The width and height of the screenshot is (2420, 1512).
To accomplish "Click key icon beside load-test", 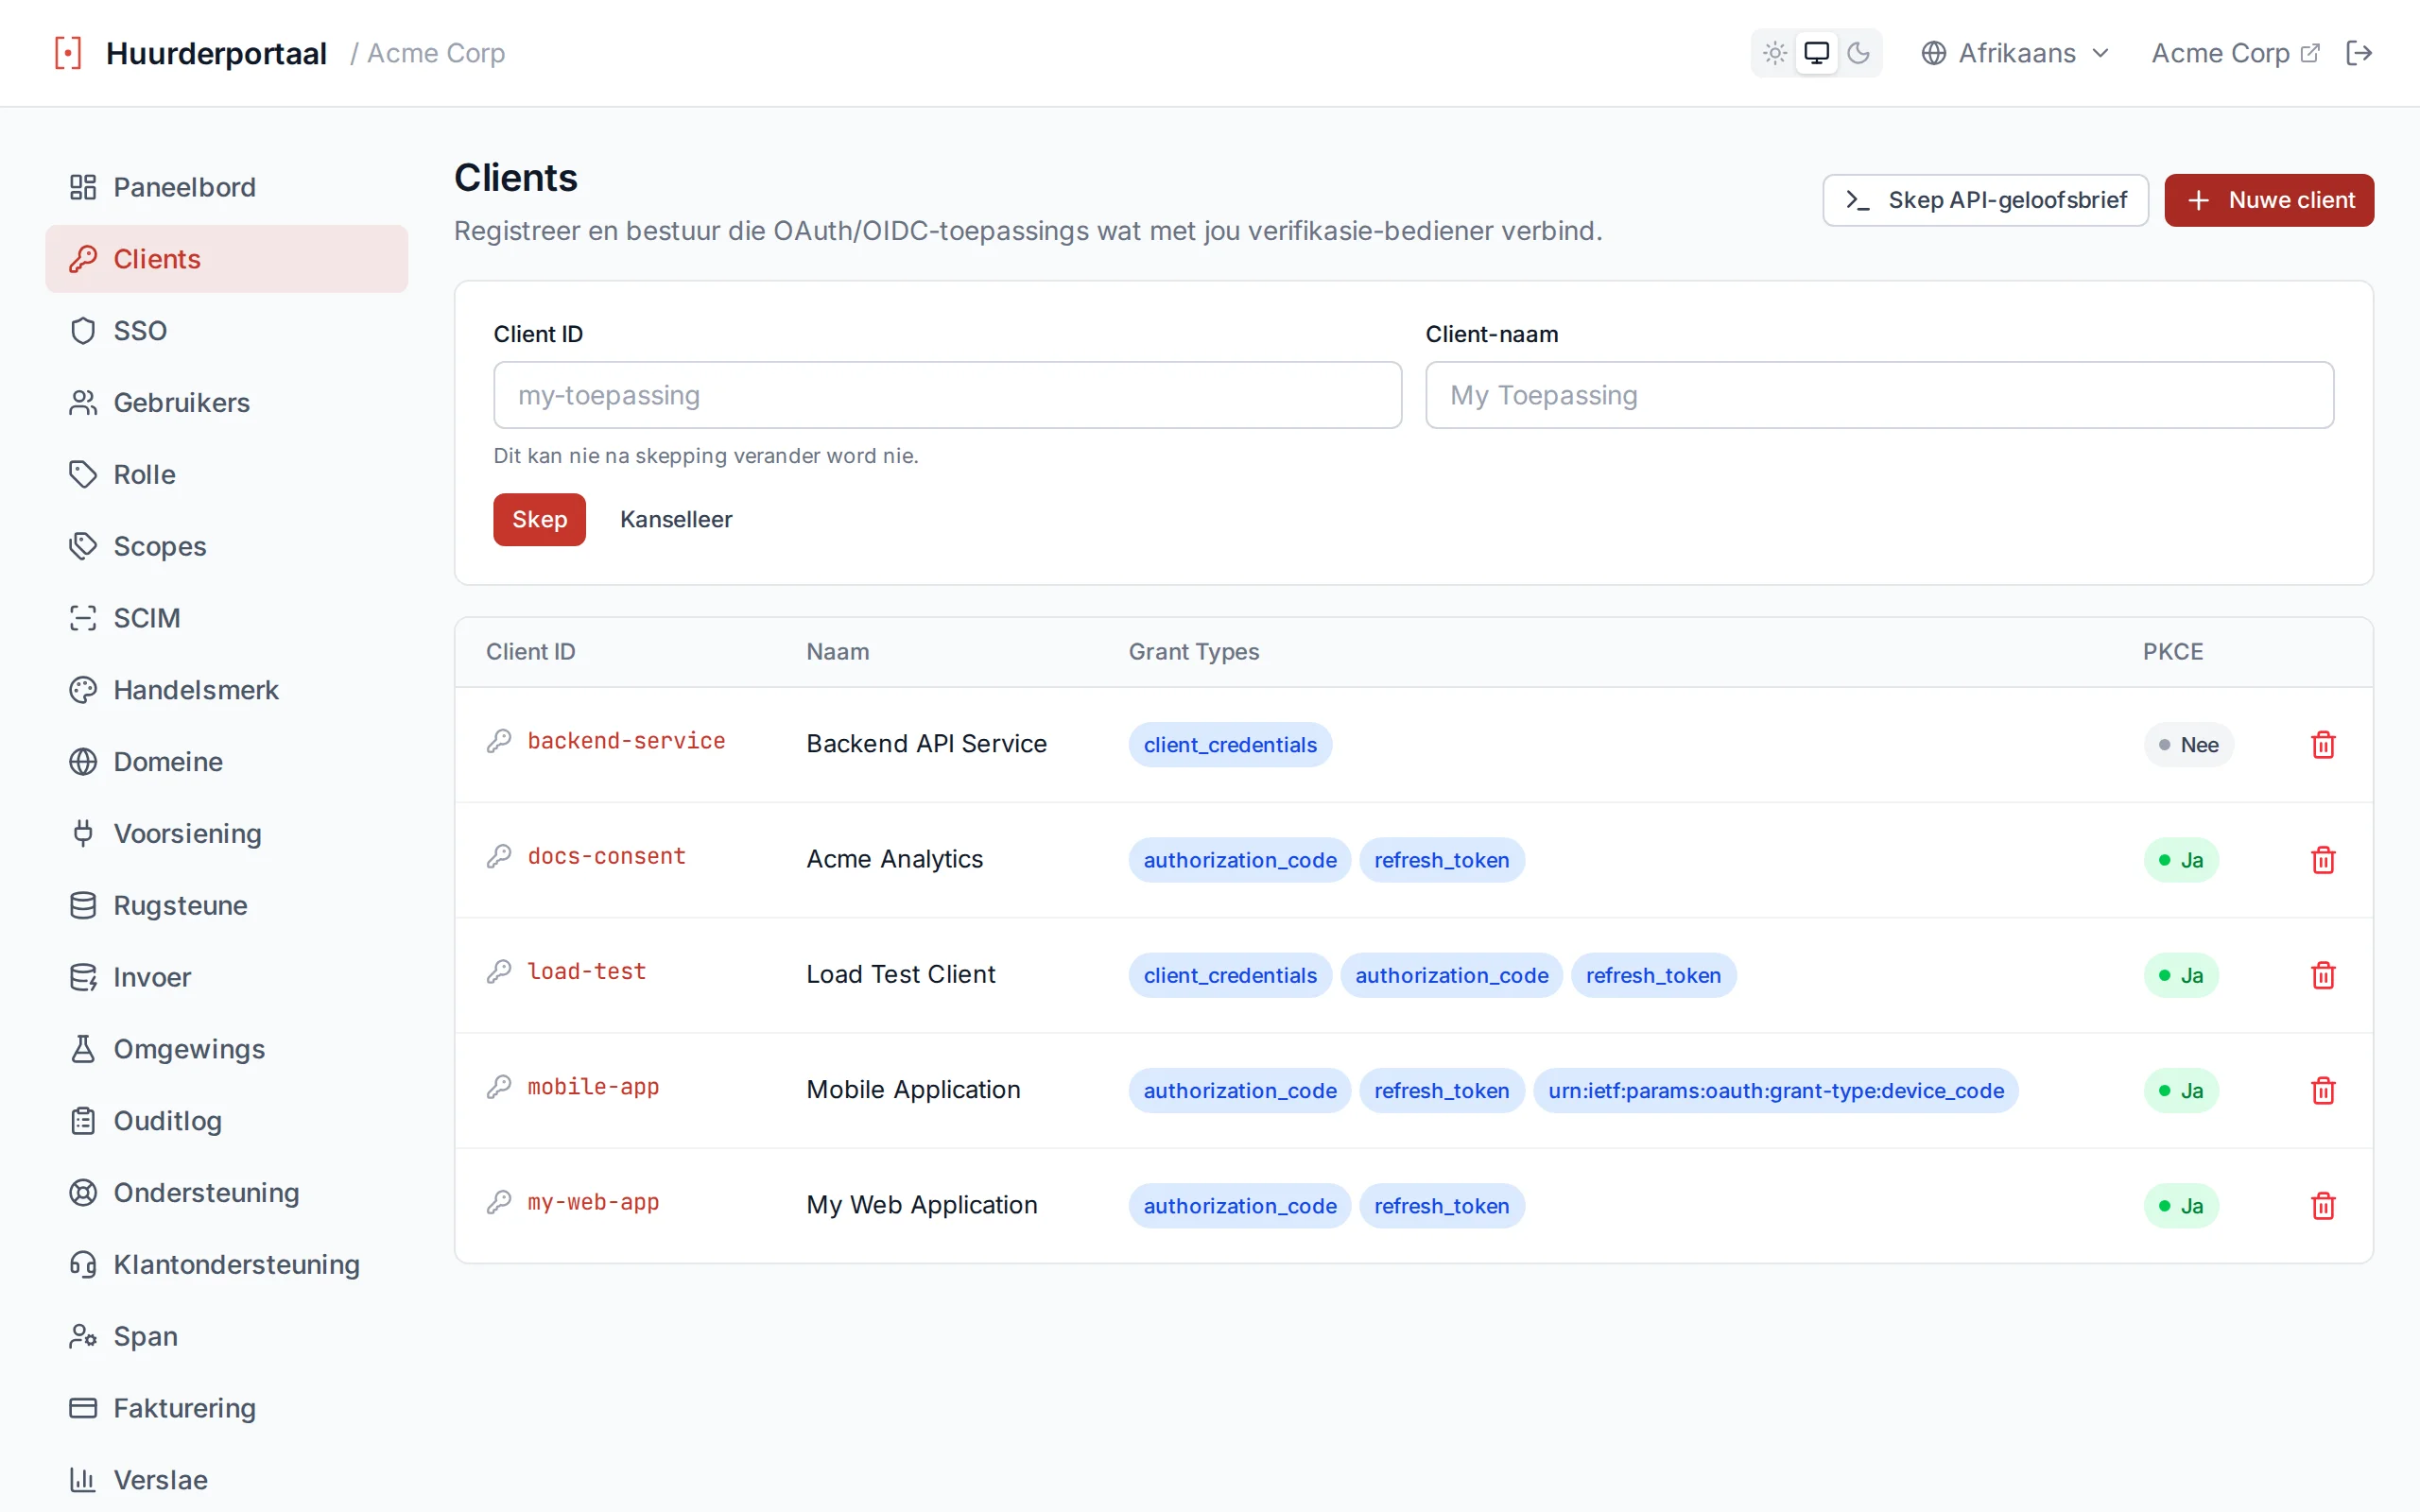I will pos(499,971).
